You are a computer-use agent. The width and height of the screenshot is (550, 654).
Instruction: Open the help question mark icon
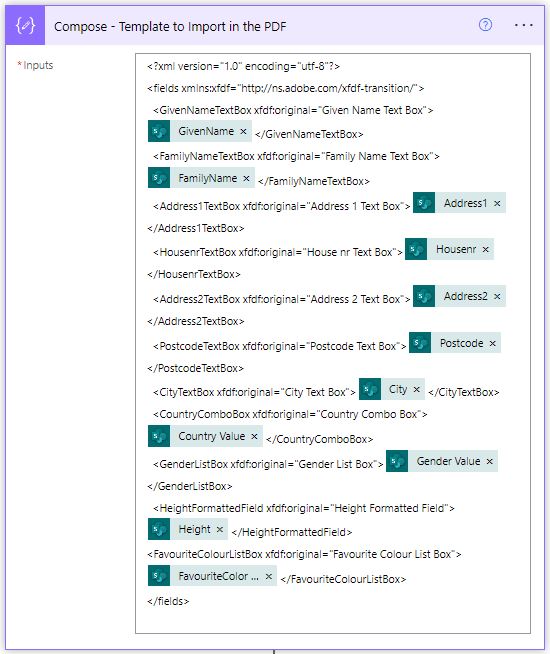click(x=485, y=25)
